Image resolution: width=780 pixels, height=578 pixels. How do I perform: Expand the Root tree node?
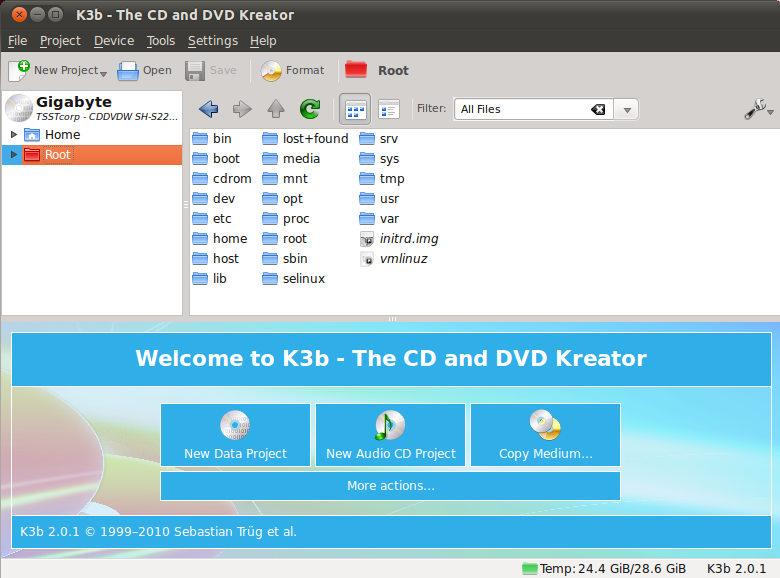[14, 155]
